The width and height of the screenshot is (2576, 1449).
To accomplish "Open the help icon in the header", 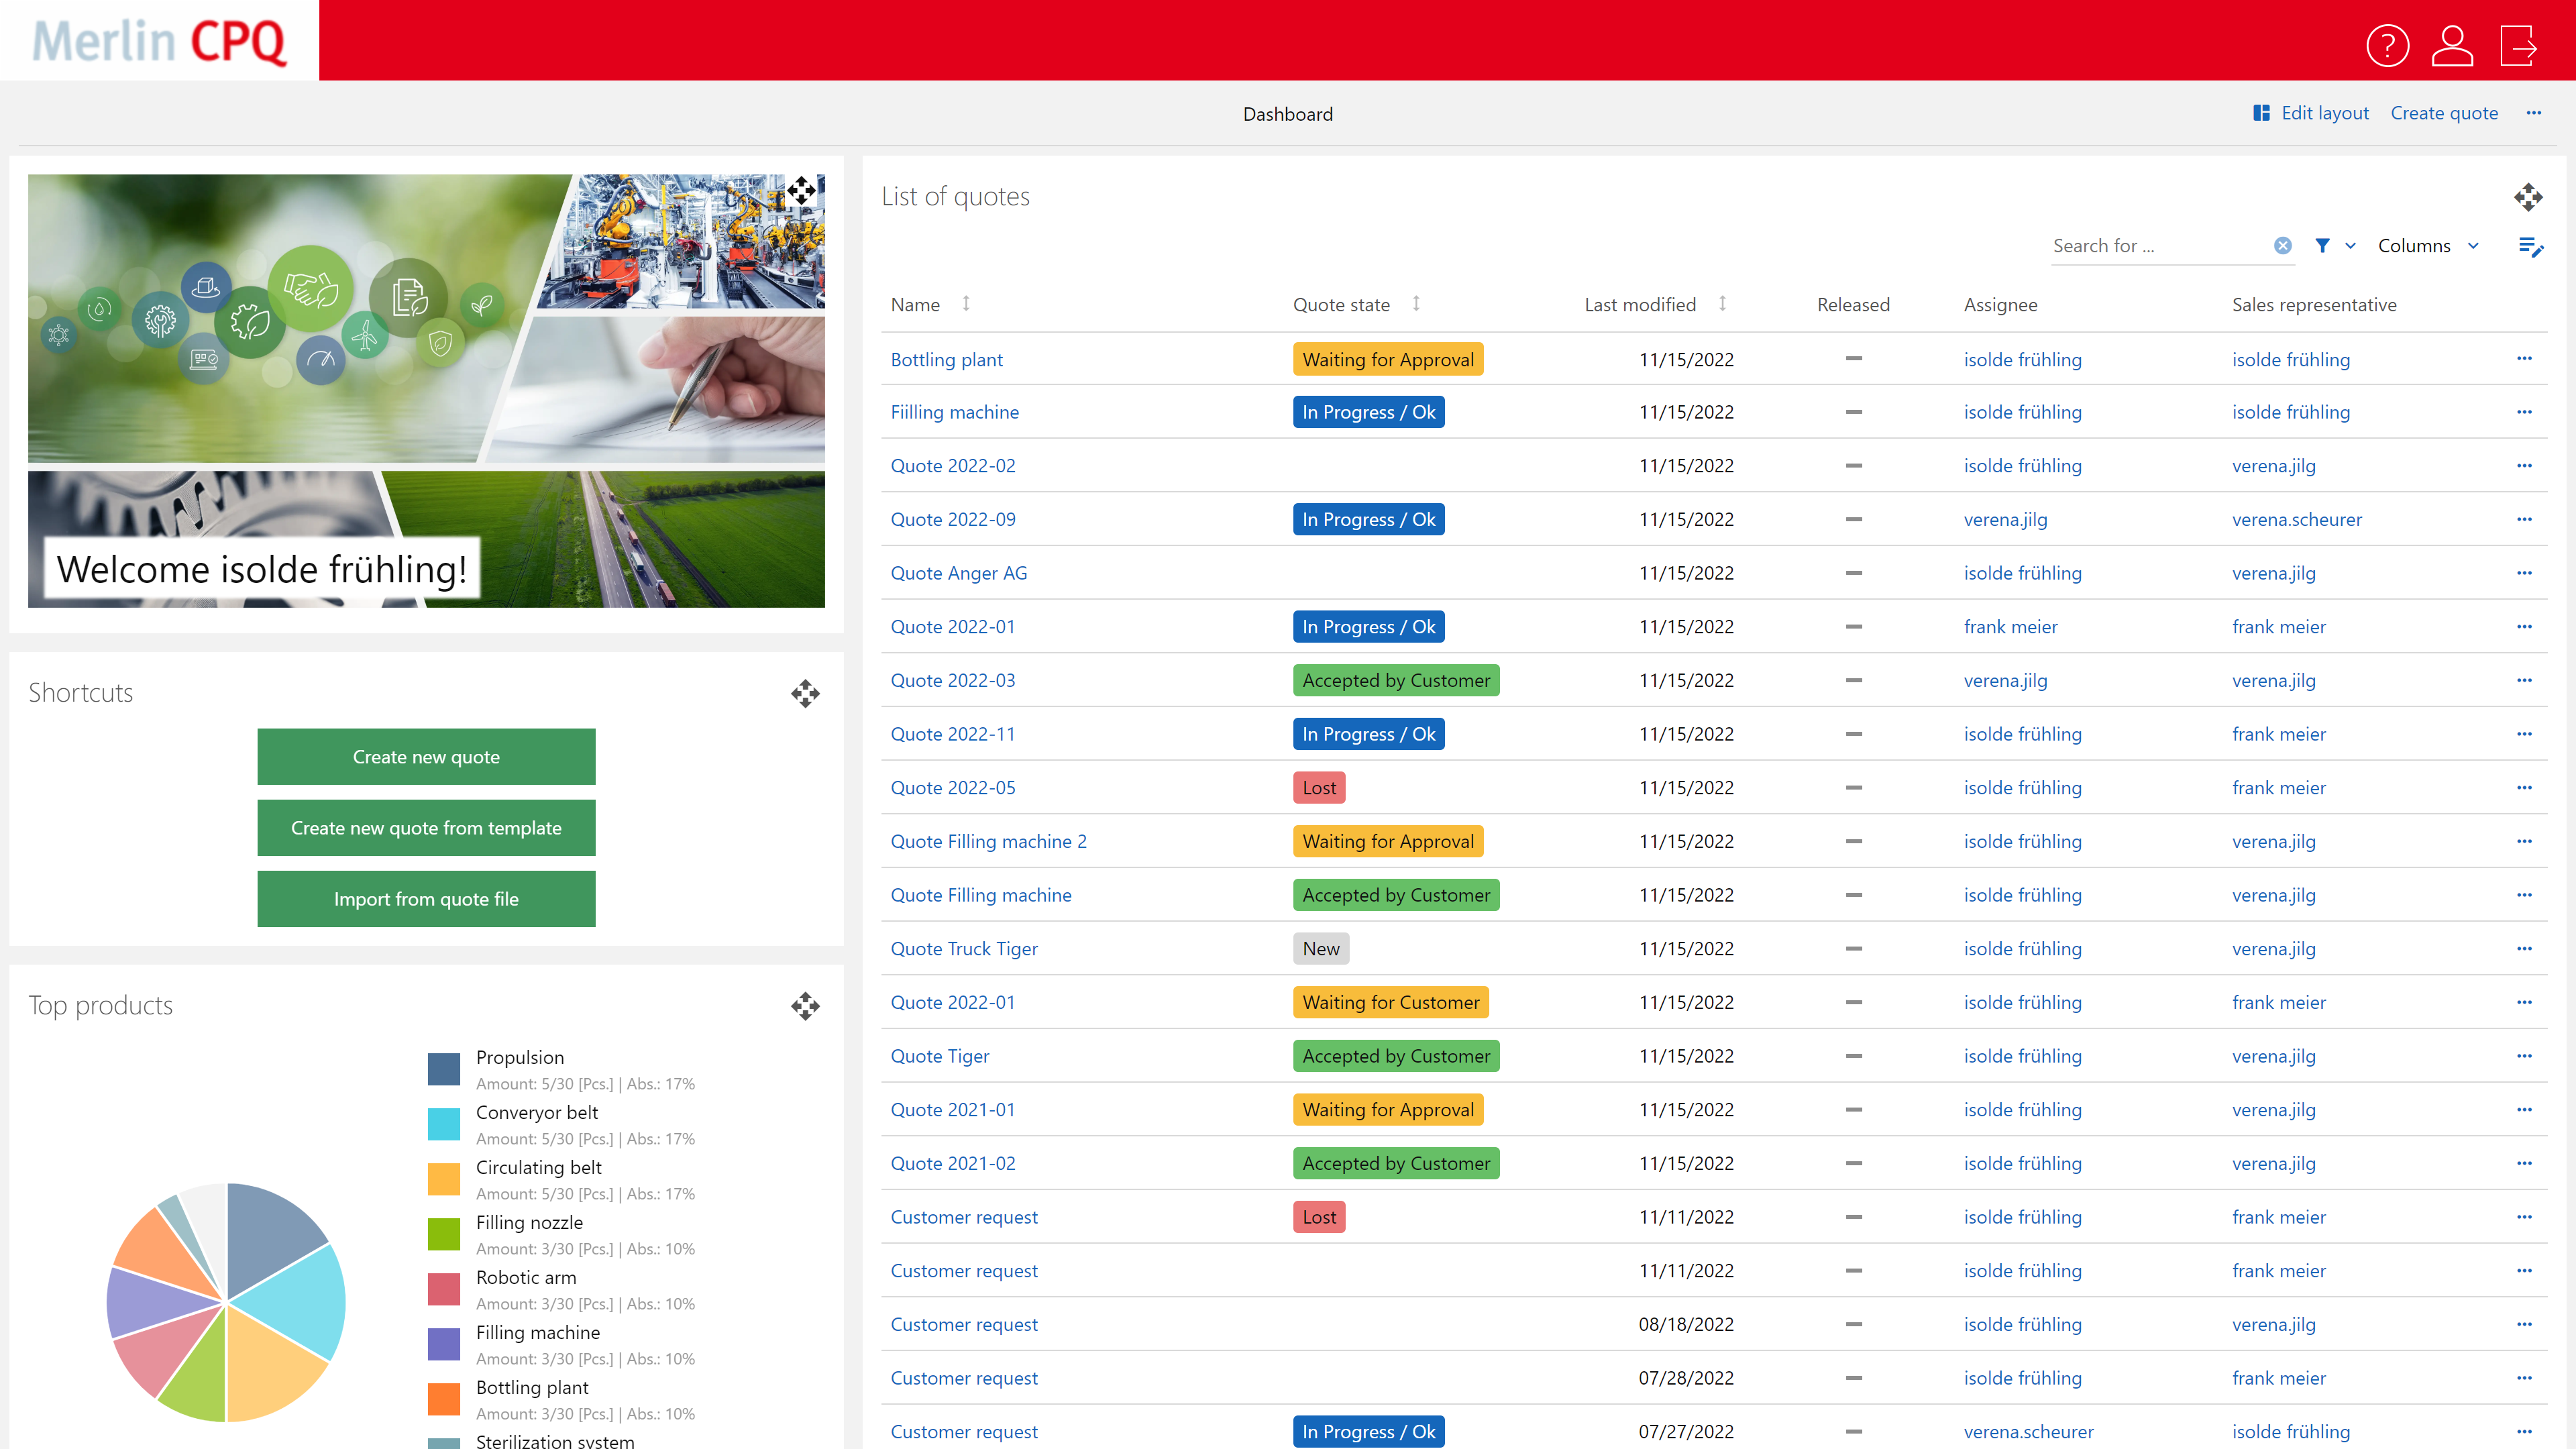I will pos(2388,45).
